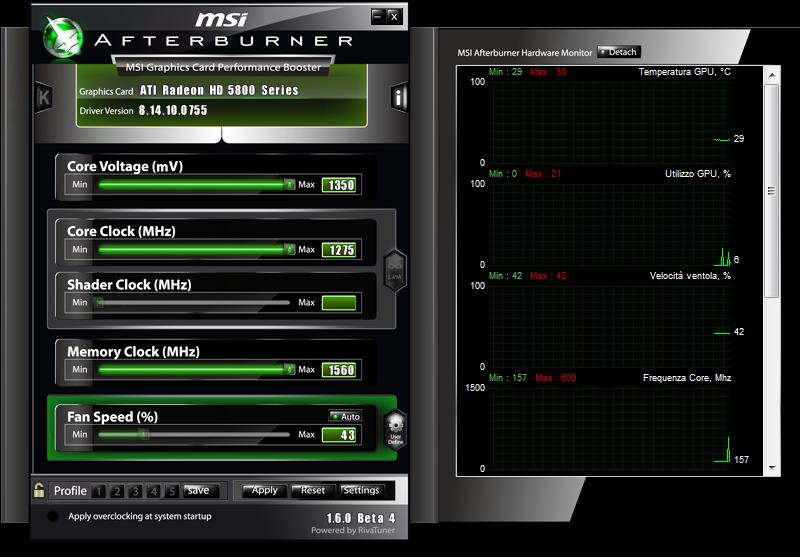The image size is (800, 557).
Task: Click the Core Voltage value field 1350
Action: point(339,185)
